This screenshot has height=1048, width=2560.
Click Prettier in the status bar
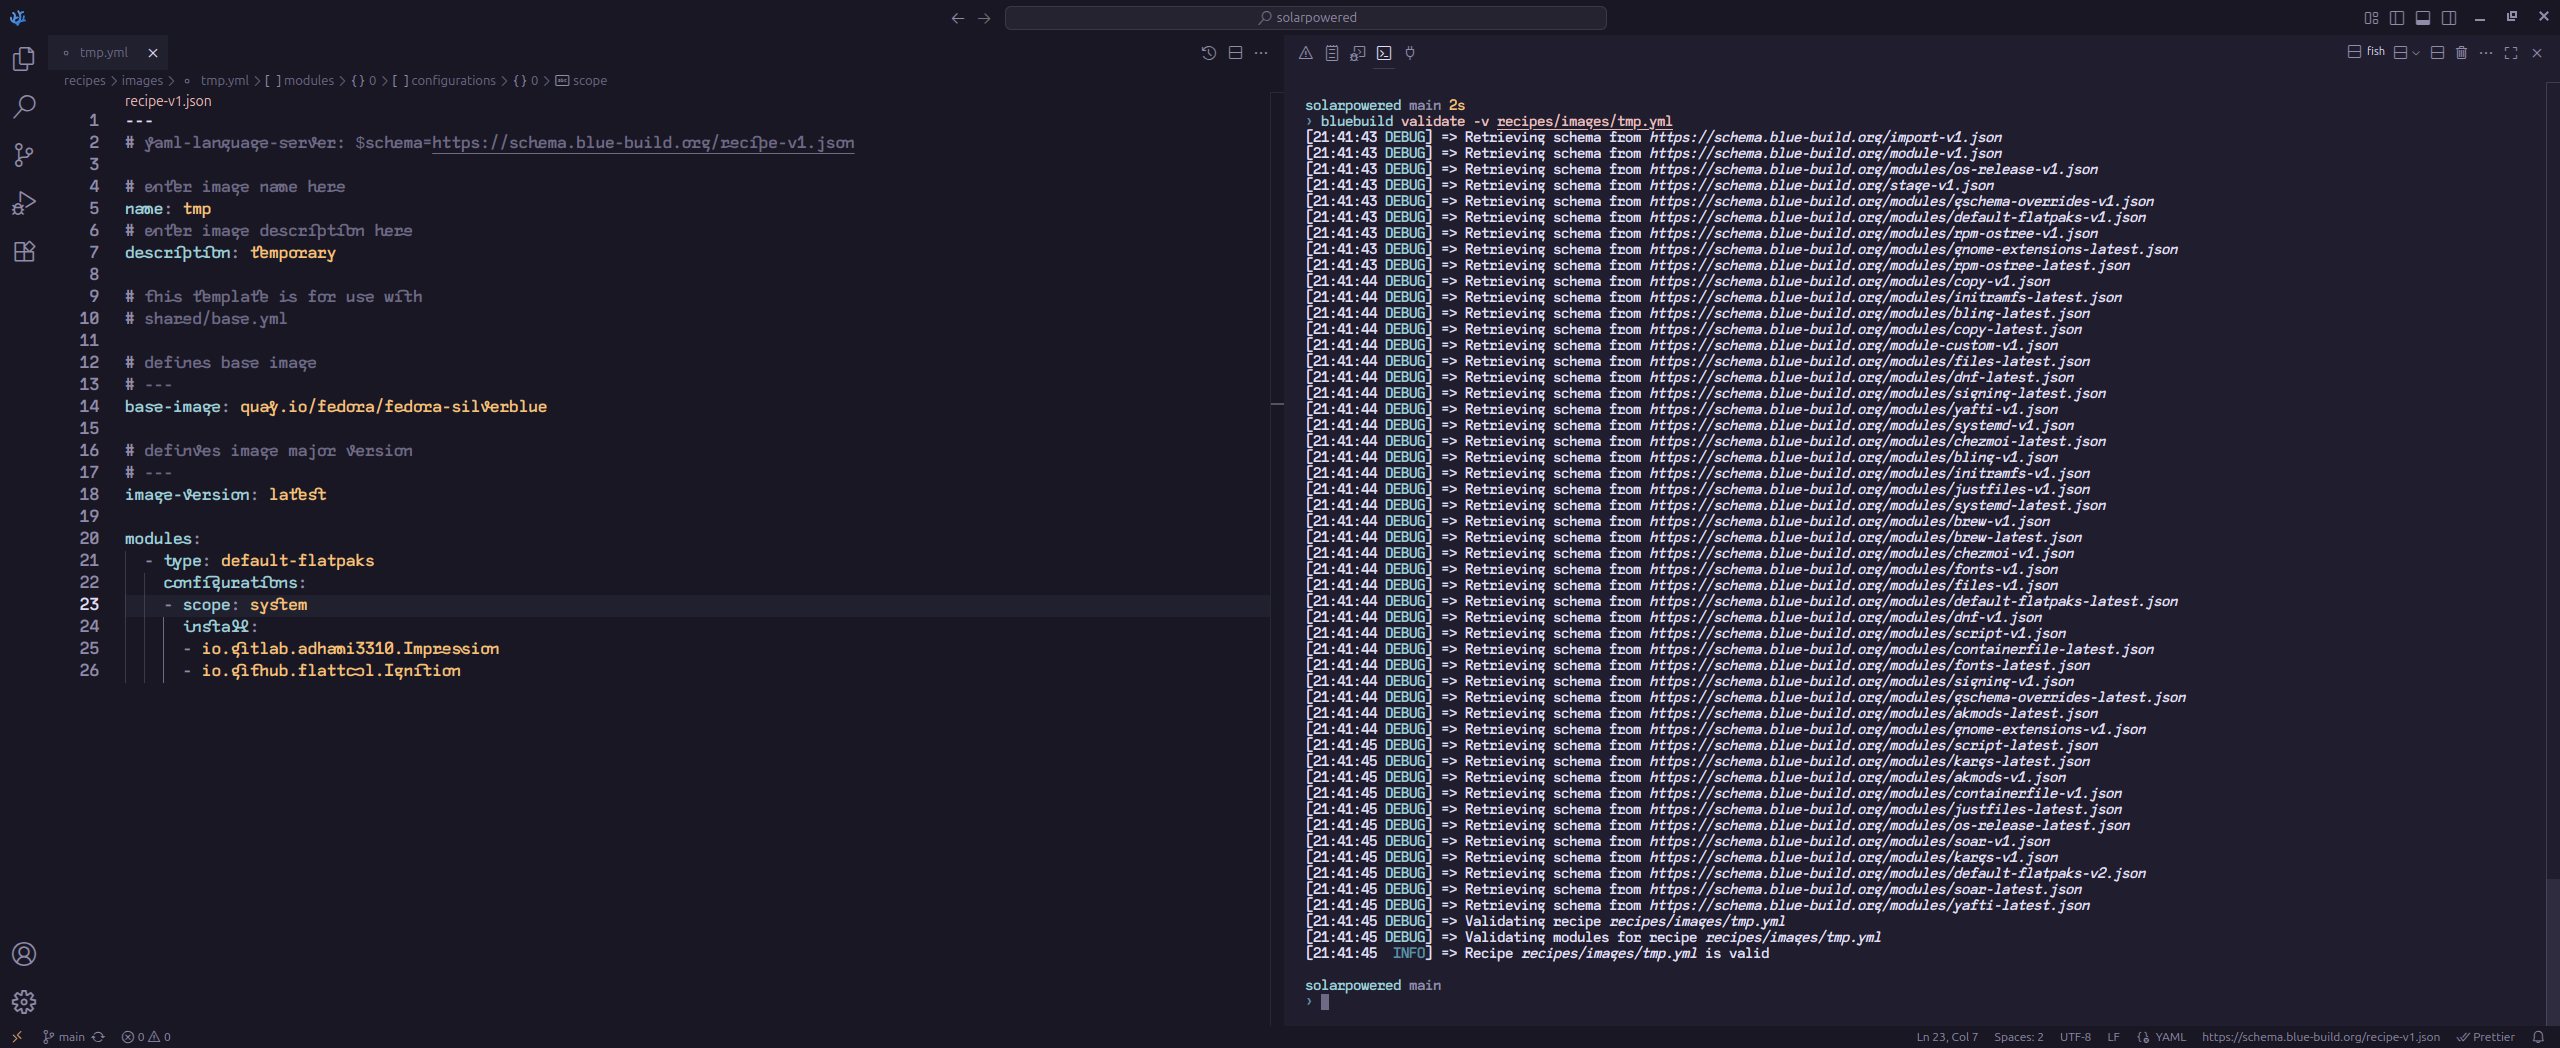pyautogui.click(x=2486, y=1037)
